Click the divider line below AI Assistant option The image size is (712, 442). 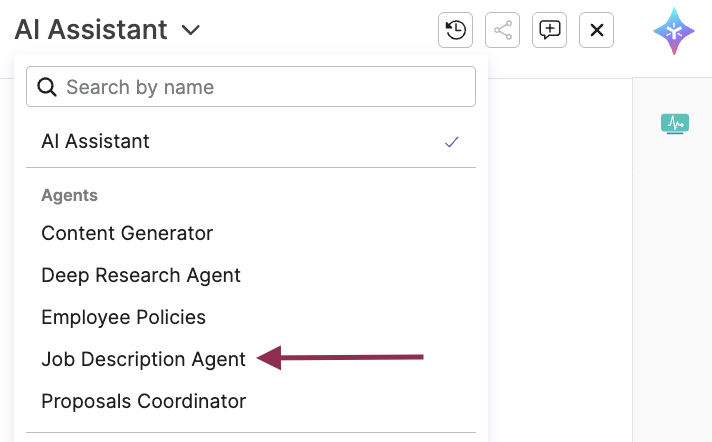coord(250,167)
